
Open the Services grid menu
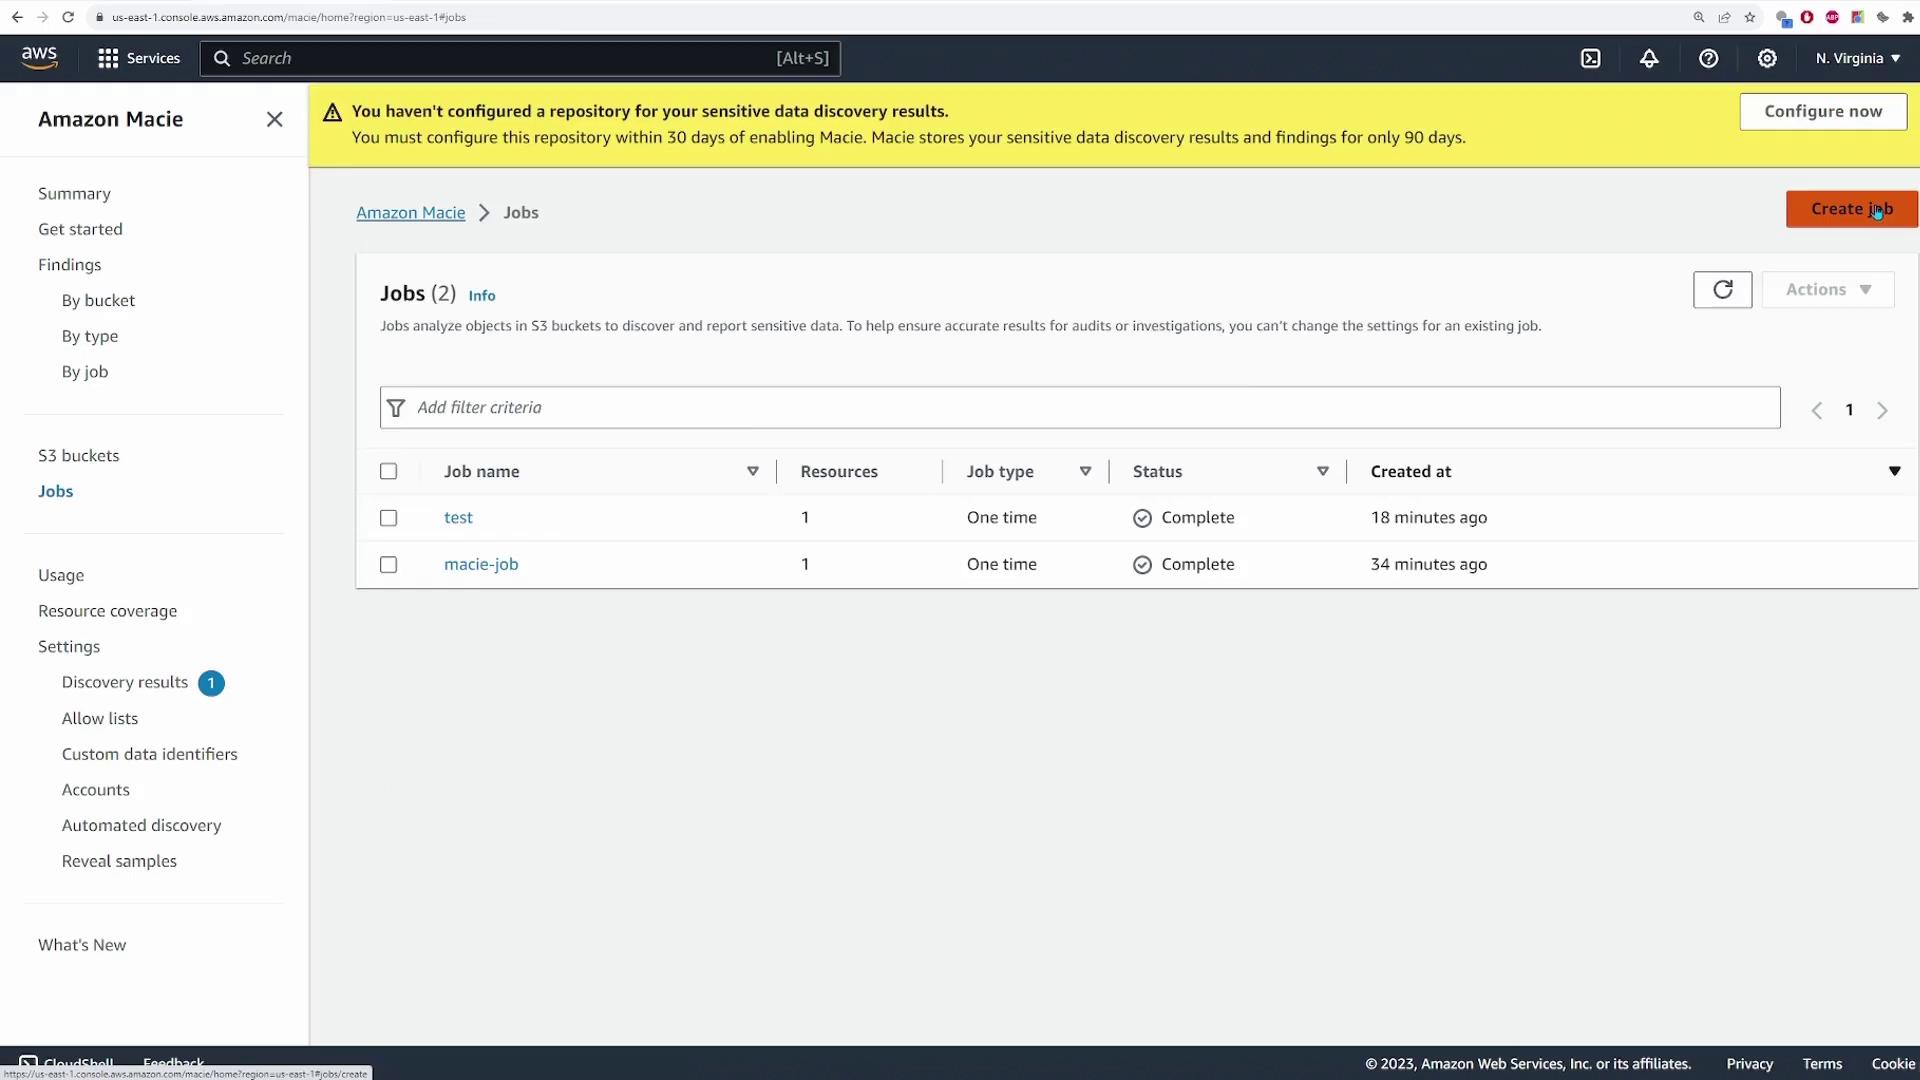point(138,58)
